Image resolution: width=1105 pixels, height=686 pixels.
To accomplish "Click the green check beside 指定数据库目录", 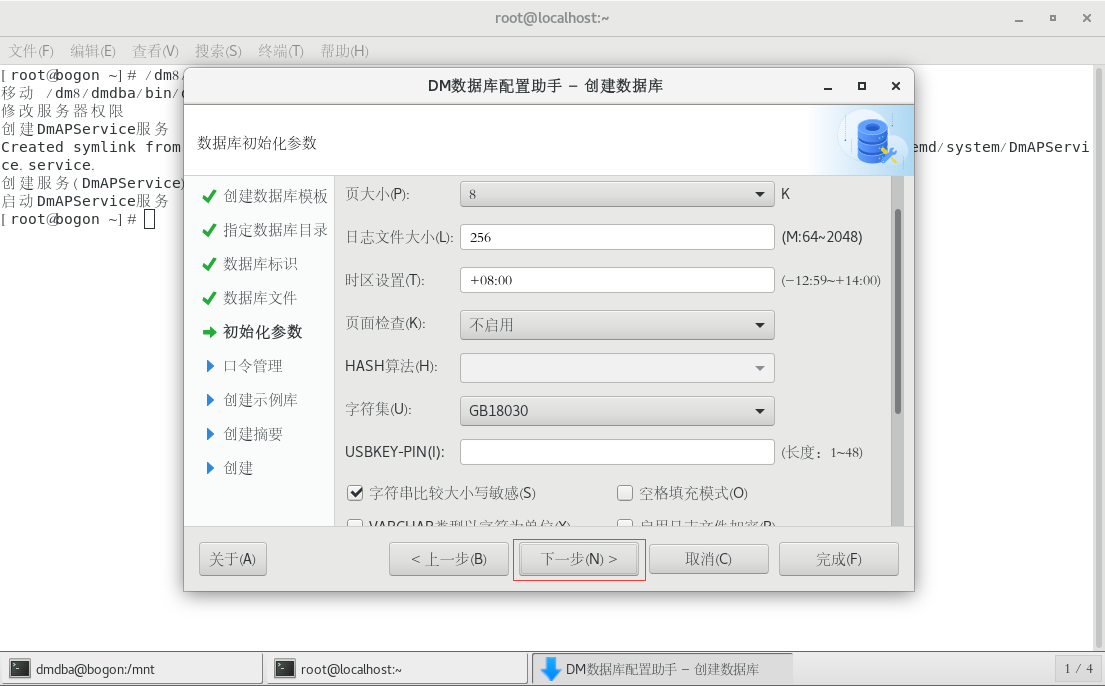I will pos(209,230).
